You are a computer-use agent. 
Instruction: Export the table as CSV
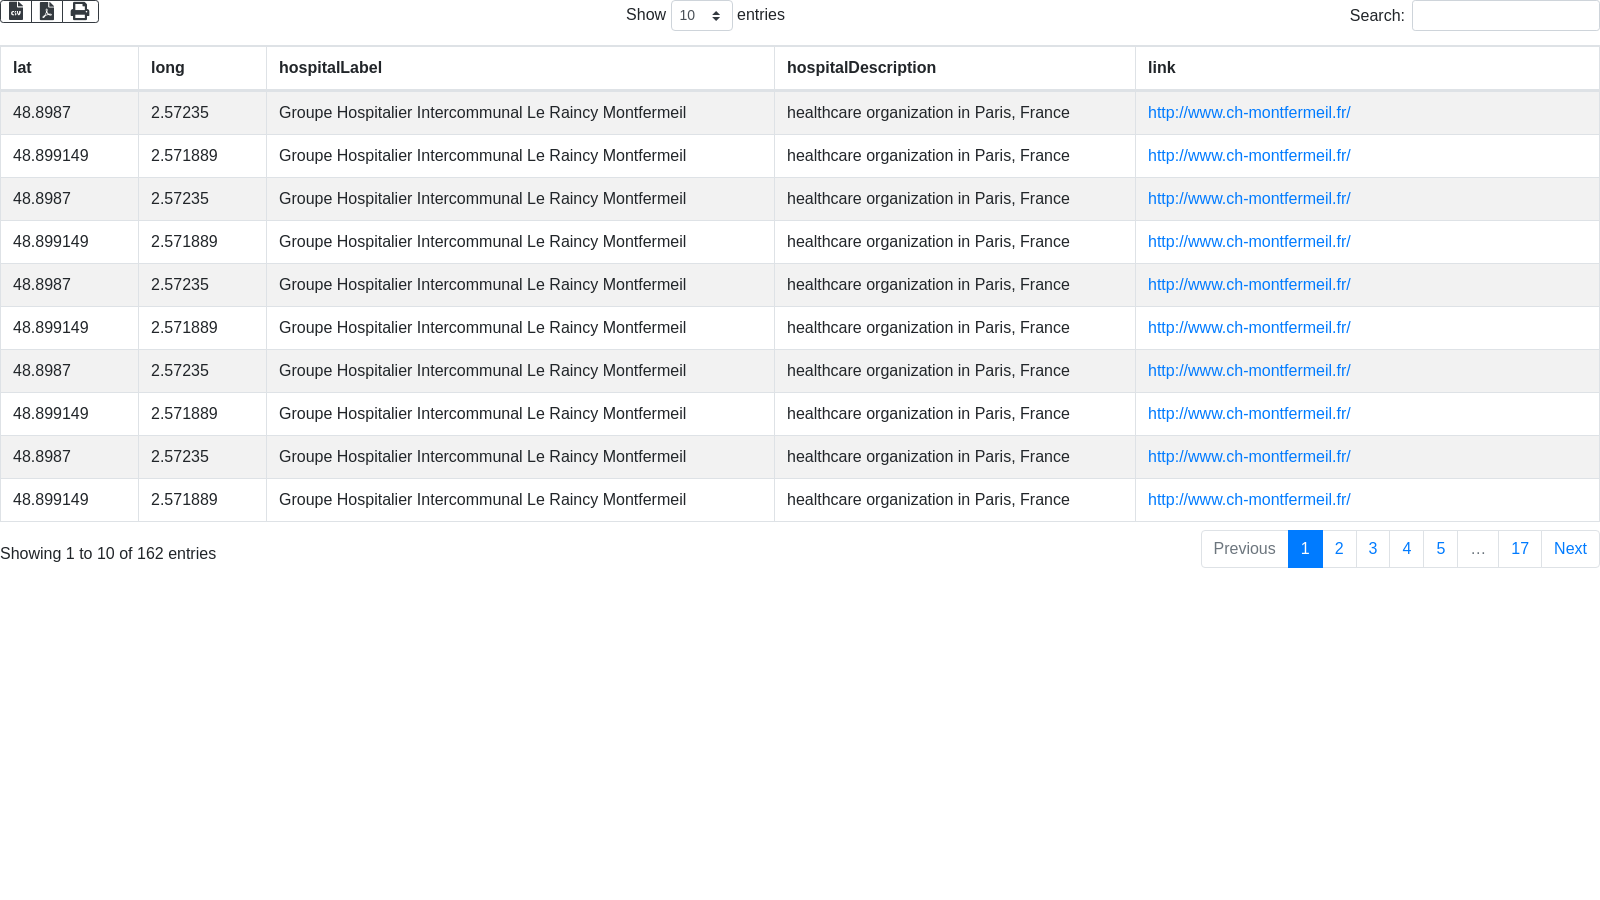pyautogui.click(x=16, y=11)
